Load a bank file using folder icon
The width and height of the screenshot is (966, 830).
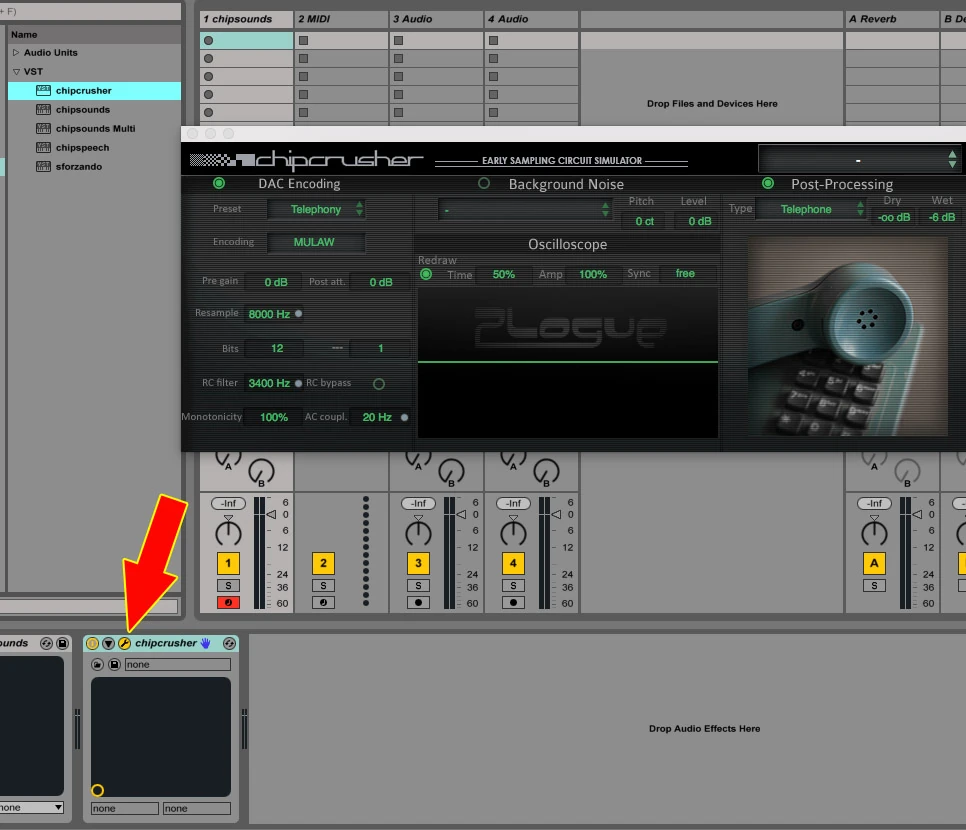click(x=98, y=663)
